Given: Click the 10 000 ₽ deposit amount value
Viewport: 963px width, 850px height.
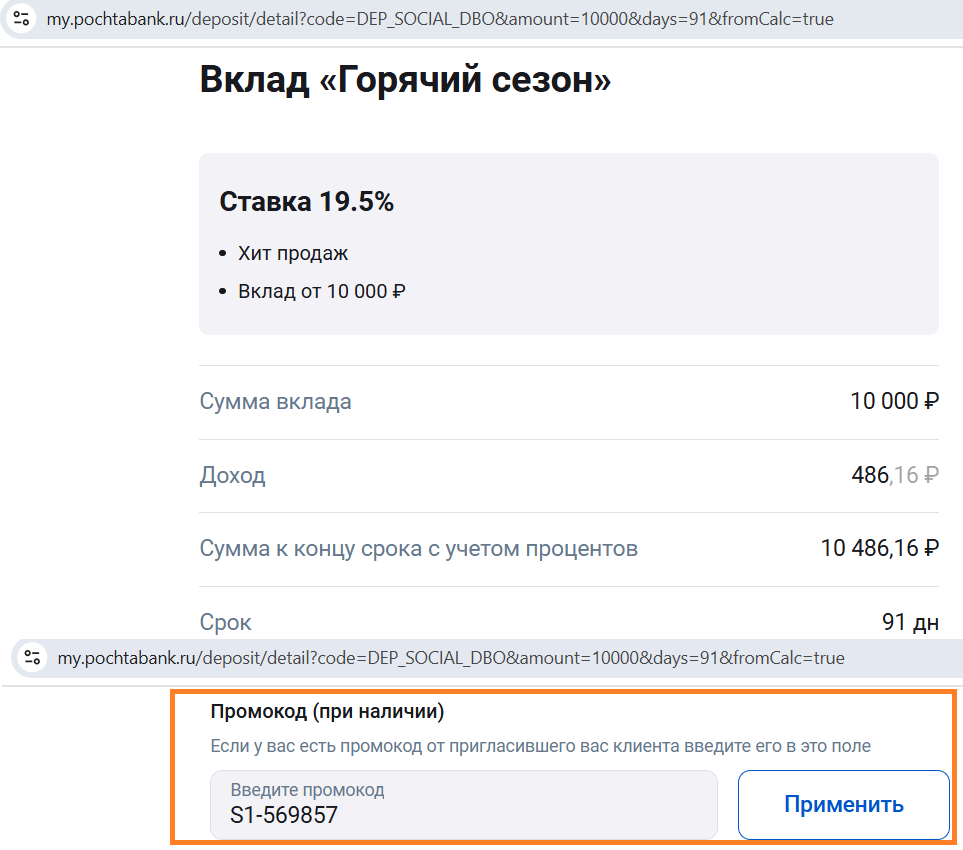Looking at the screenshot, I should point(894,401).
